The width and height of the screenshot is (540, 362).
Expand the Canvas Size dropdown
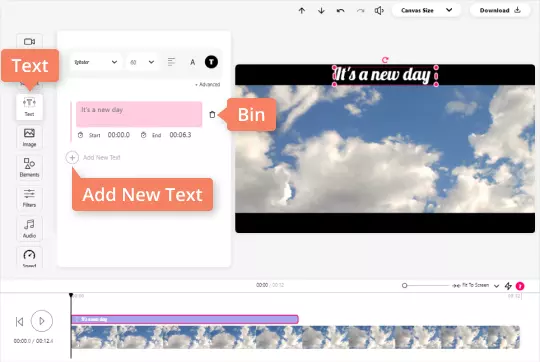[x=426, y=10]
